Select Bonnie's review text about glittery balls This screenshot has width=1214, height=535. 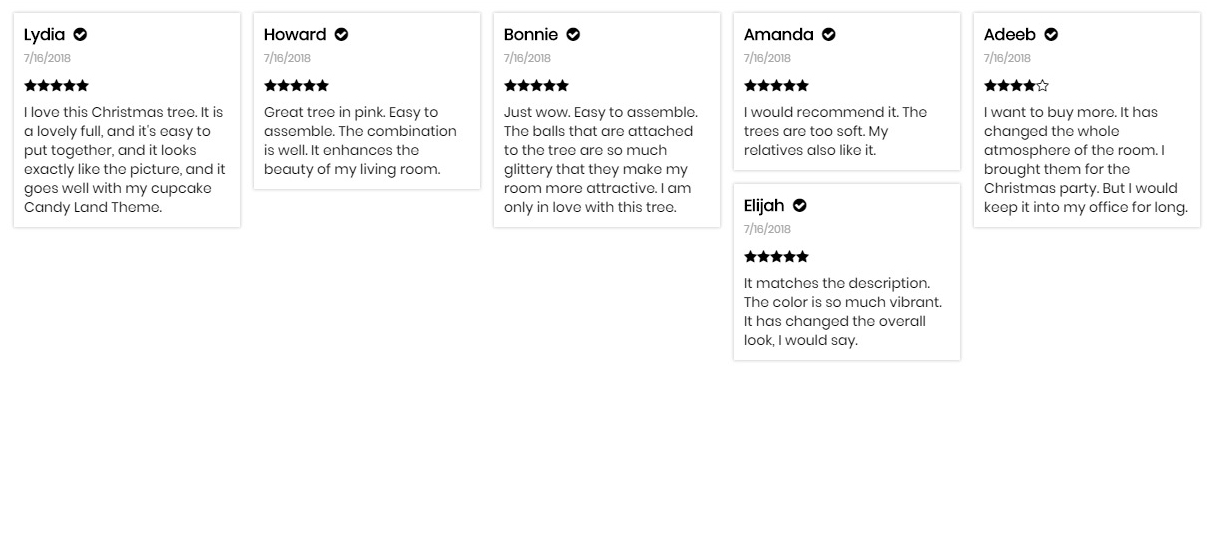[602, 160]
